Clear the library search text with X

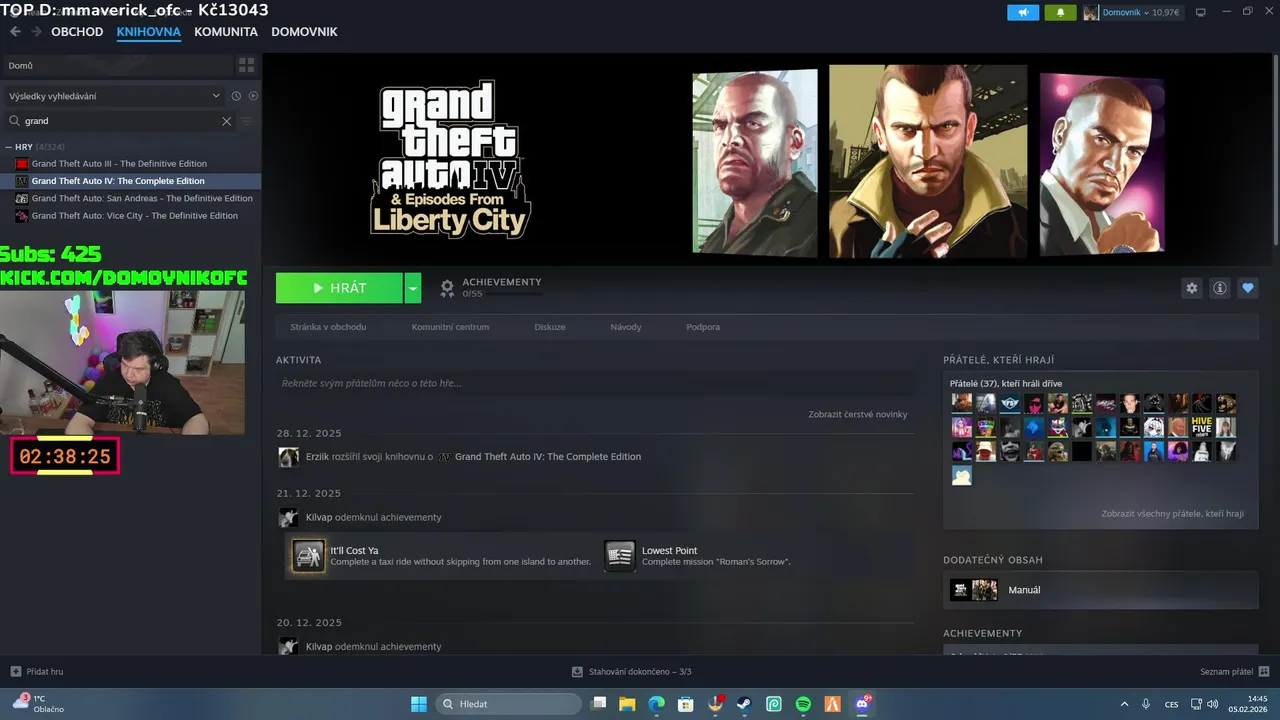click(227, 121)
